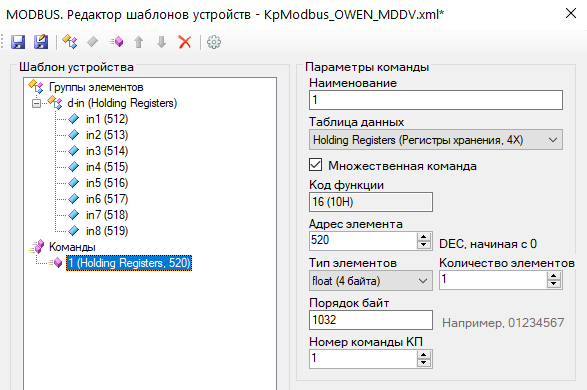
Task: Click the in4 blue diamond icon
Action: [x=74, y=167]
